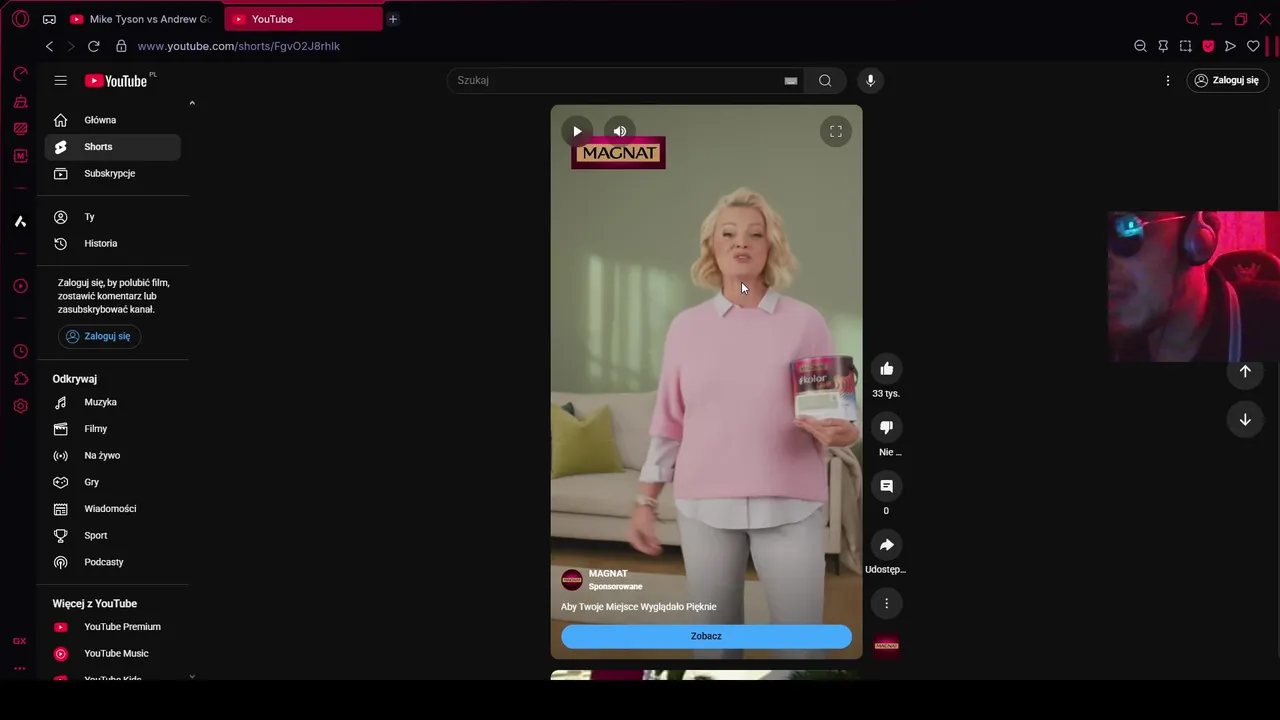Open YouTube settings three-dot menu in header
The width and height of the screenshot is (1280, 720).
click(x=1168, y=81)
